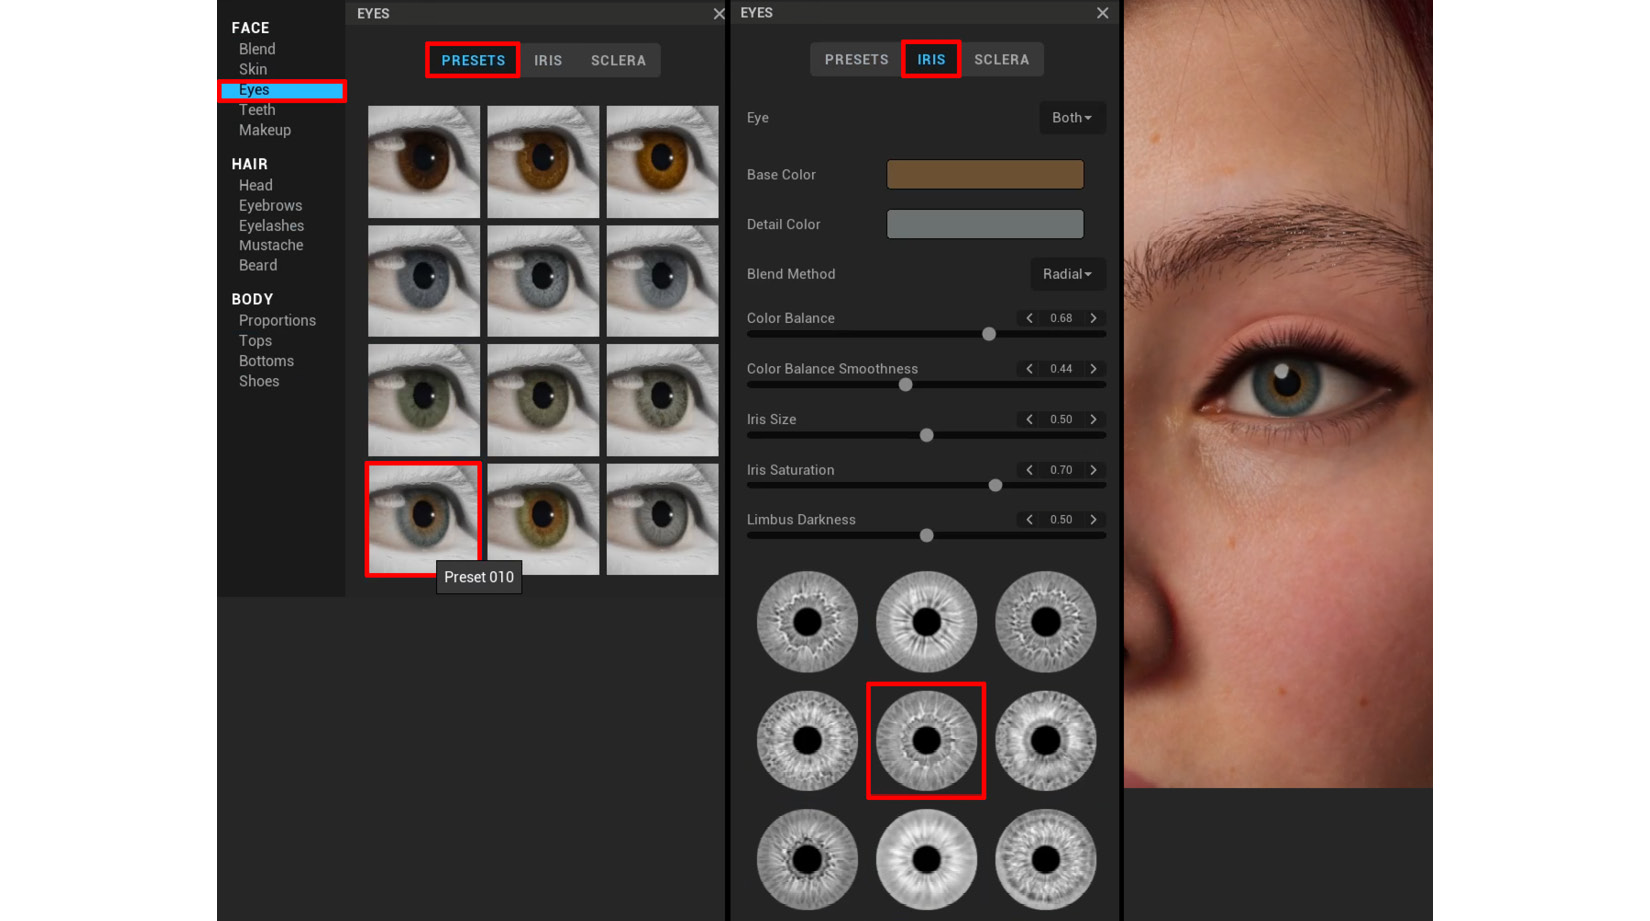Choose the Preset 010 eye thumbnail
Viewport: 1650px width, 921px height.
pos(424,519)
